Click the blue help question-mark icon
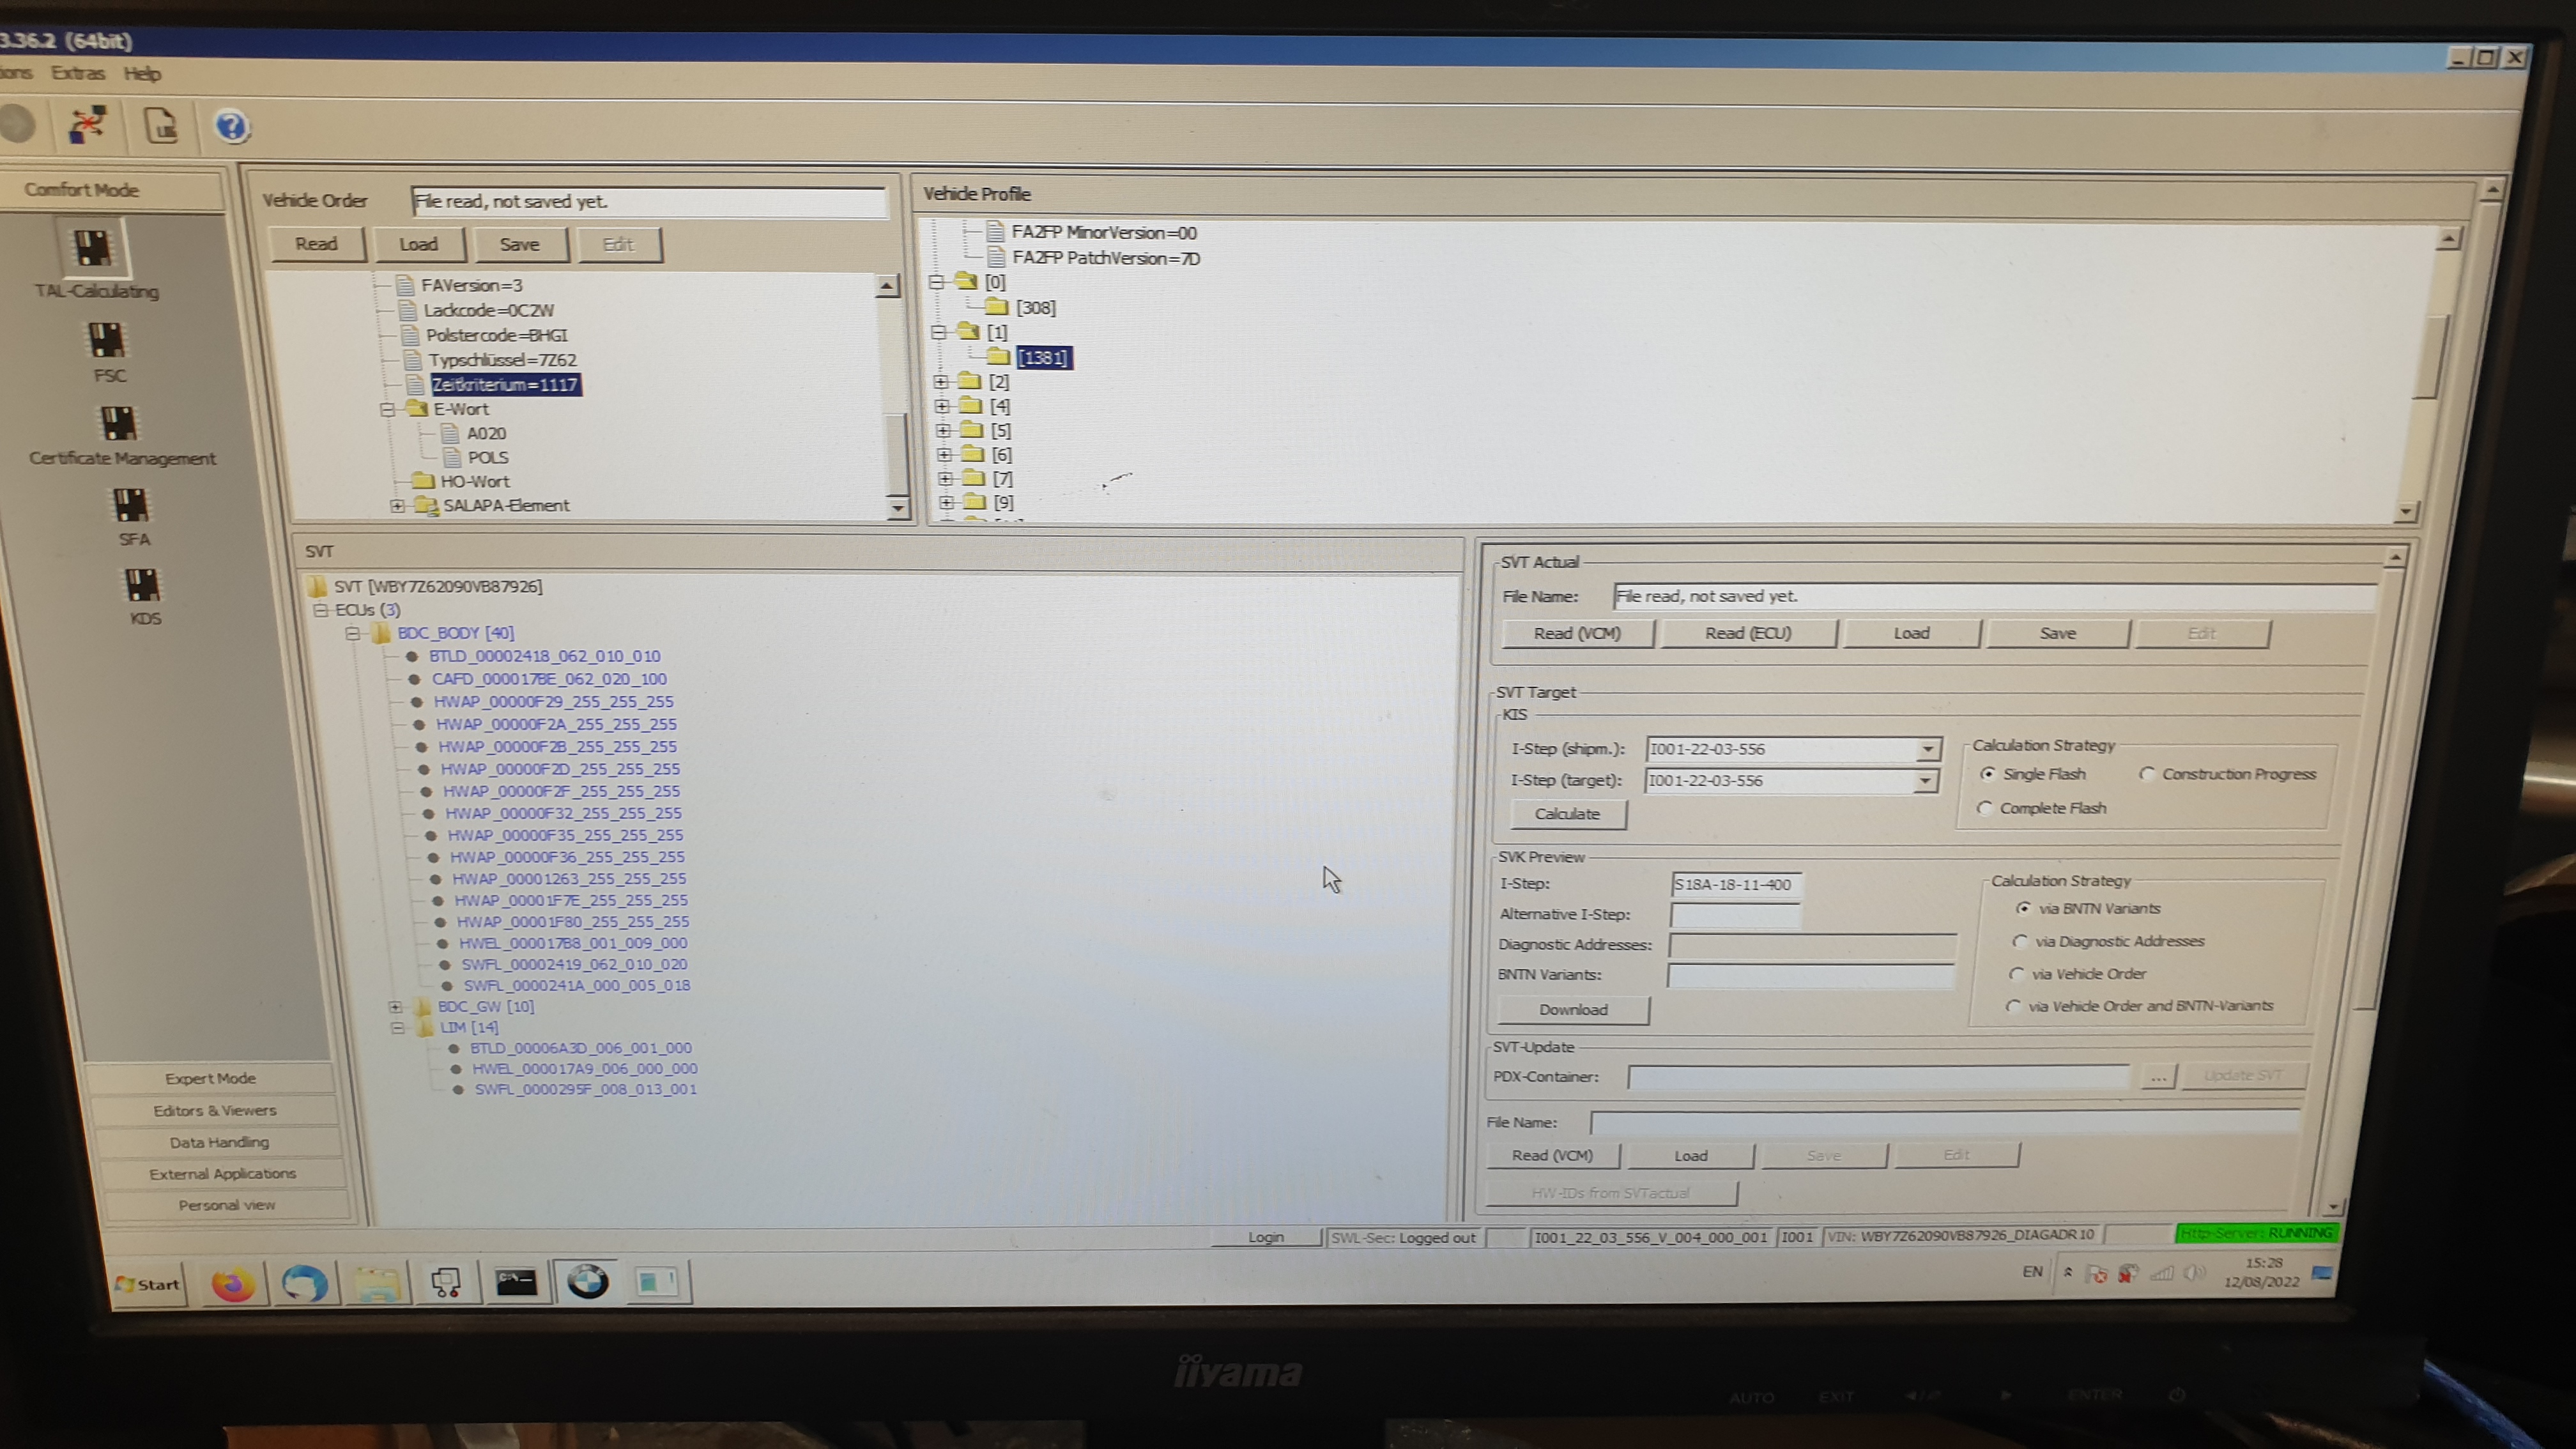2576x1449 pixels. coord(231,127)
